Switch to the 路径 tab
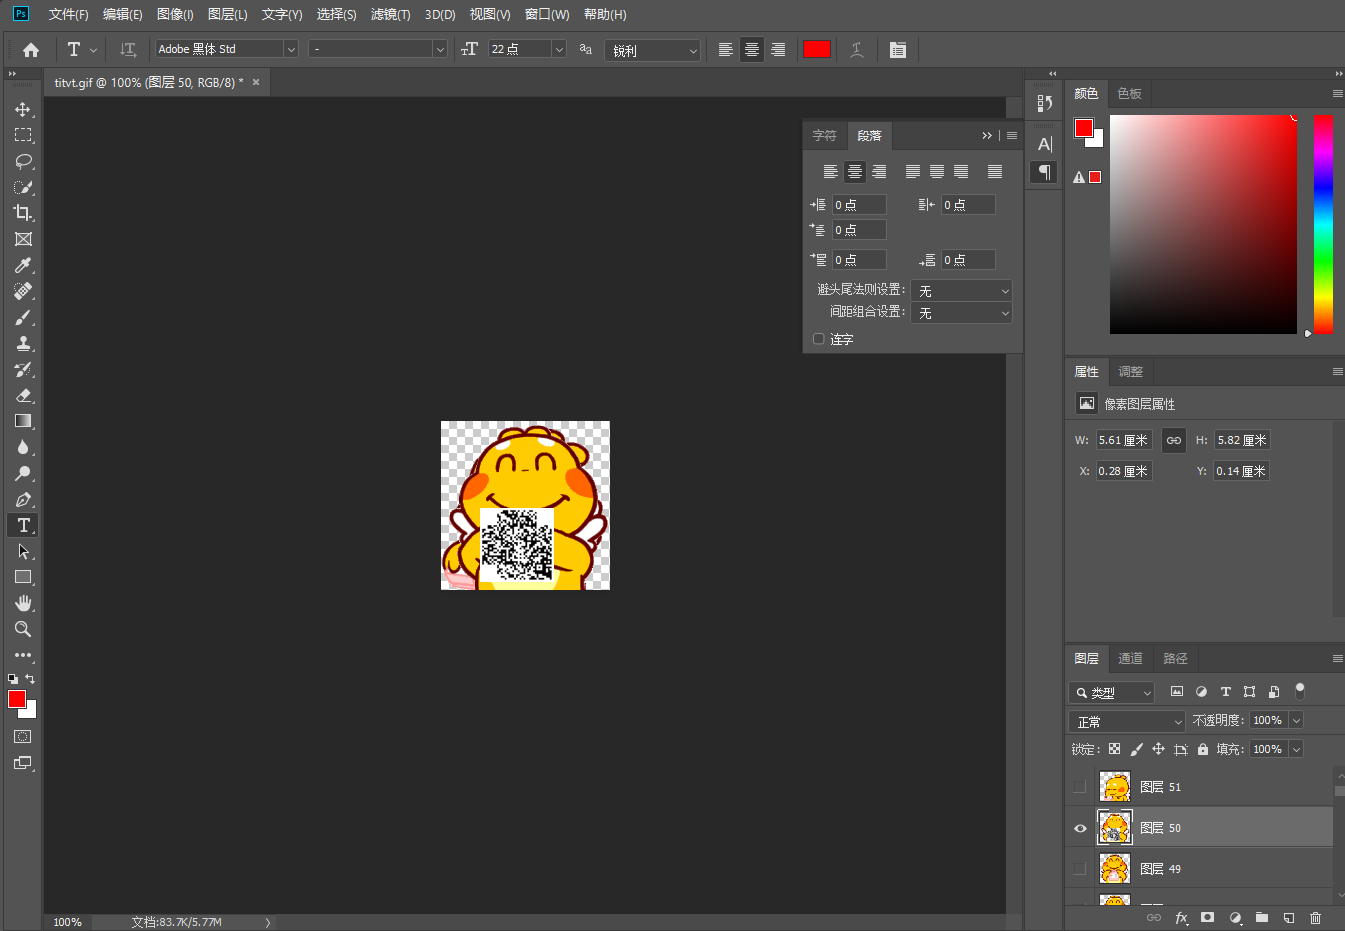Viewport: 1345px width, 931px height. pyautogui.click(x=1175, y=658)
